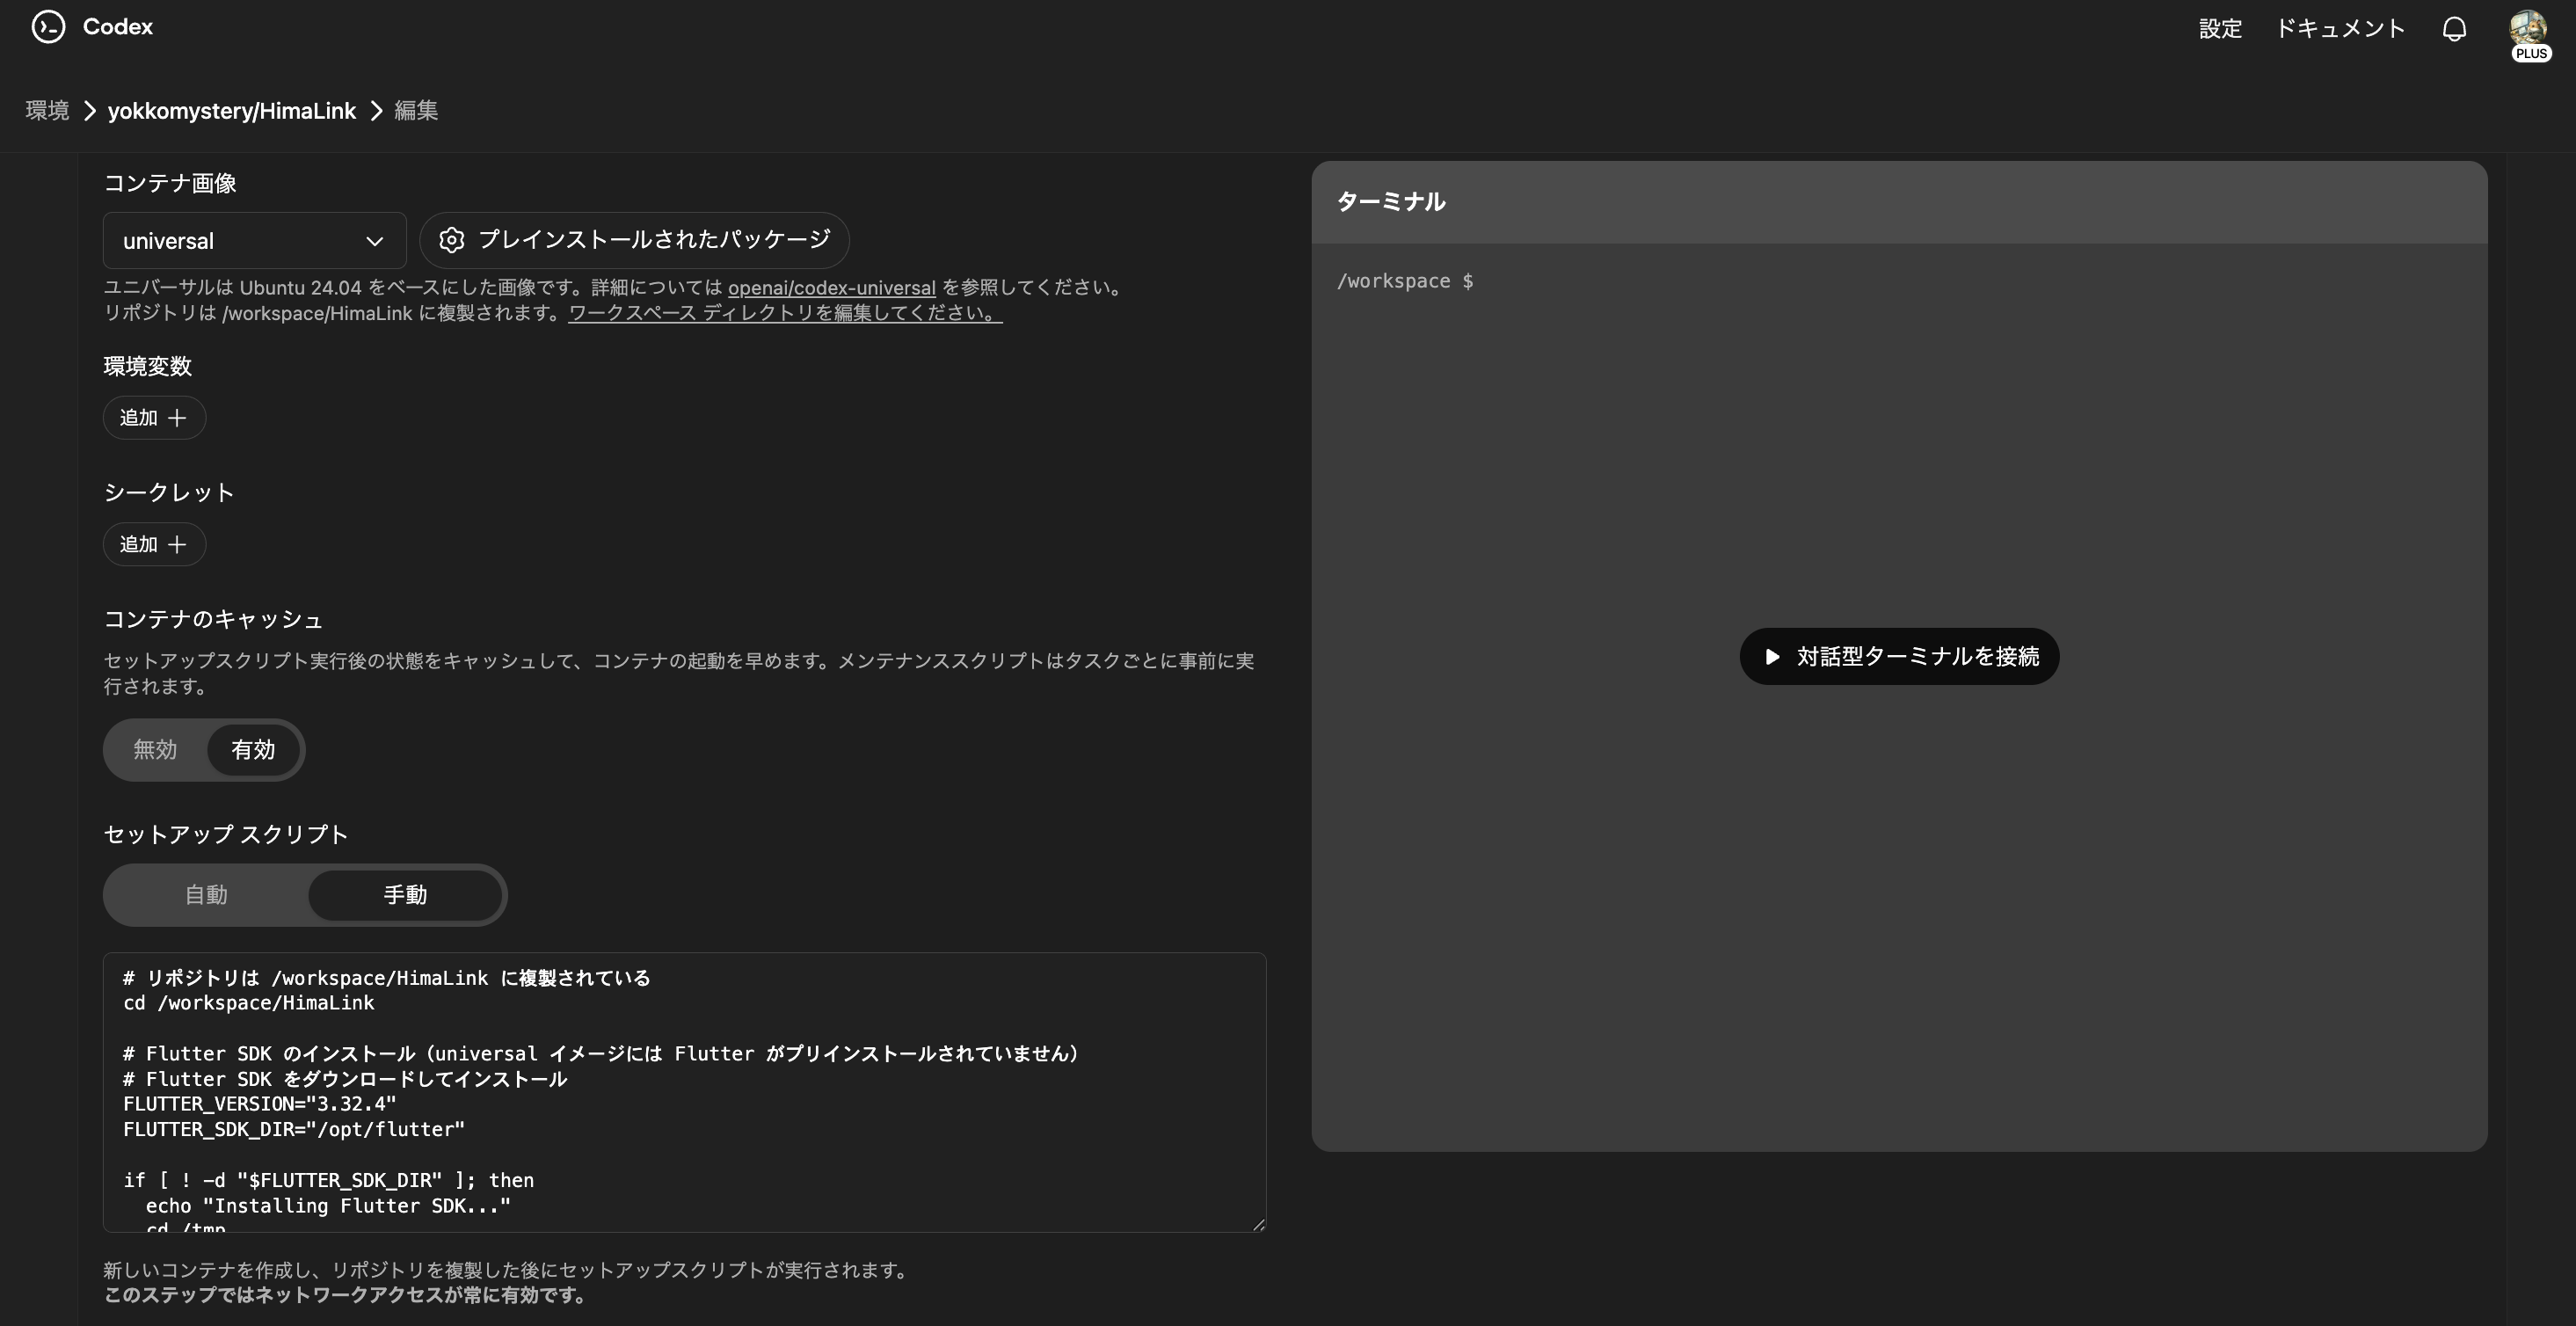Click the gear icon on preinstalled packages button

tap(452, 240)
